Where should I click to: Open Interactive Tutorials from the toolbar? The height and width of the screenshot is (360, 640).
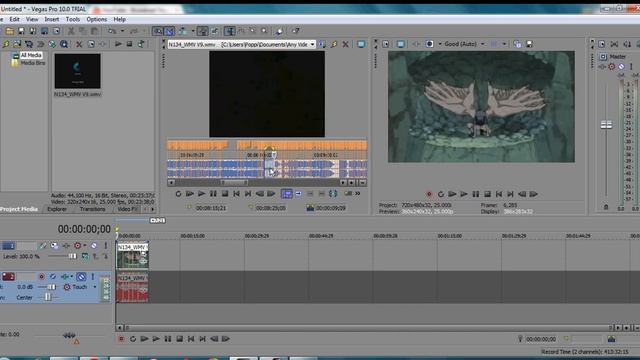[x=279, y=31]
